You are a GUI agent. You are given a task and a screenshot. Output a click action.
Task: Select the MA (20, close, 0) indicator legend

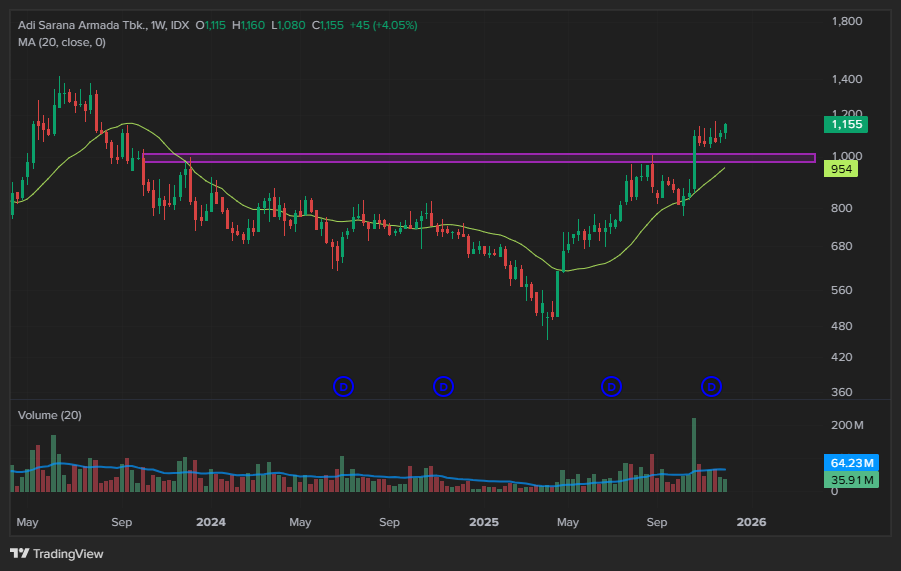coord(61,43)
